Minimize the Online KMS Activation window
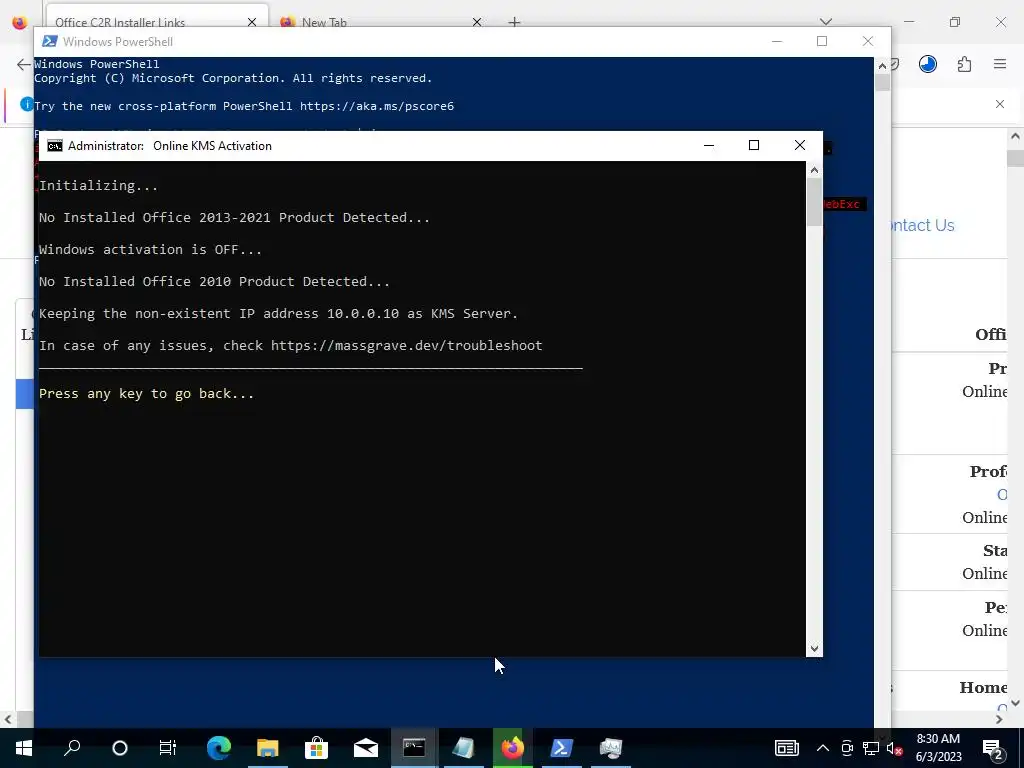The width and height of the screenshot is (1024, 768). 709,145
